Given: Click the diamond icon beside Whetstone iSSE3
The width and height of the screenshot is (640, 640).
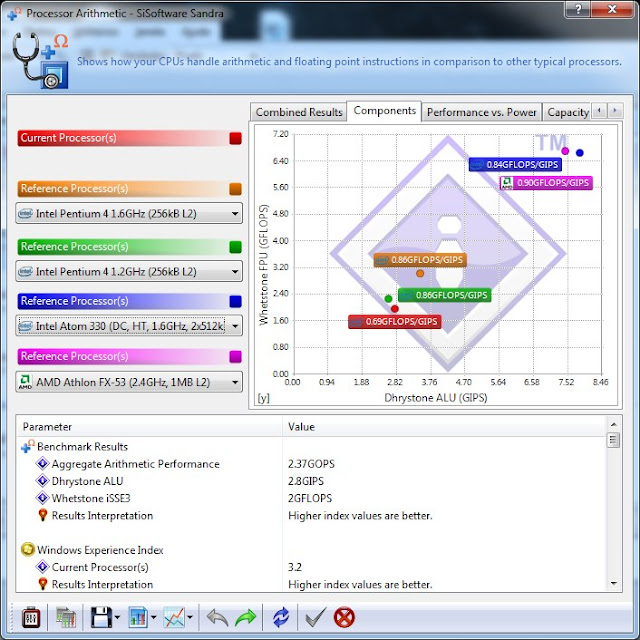Looking at the screenshot, I should point(42,498).
